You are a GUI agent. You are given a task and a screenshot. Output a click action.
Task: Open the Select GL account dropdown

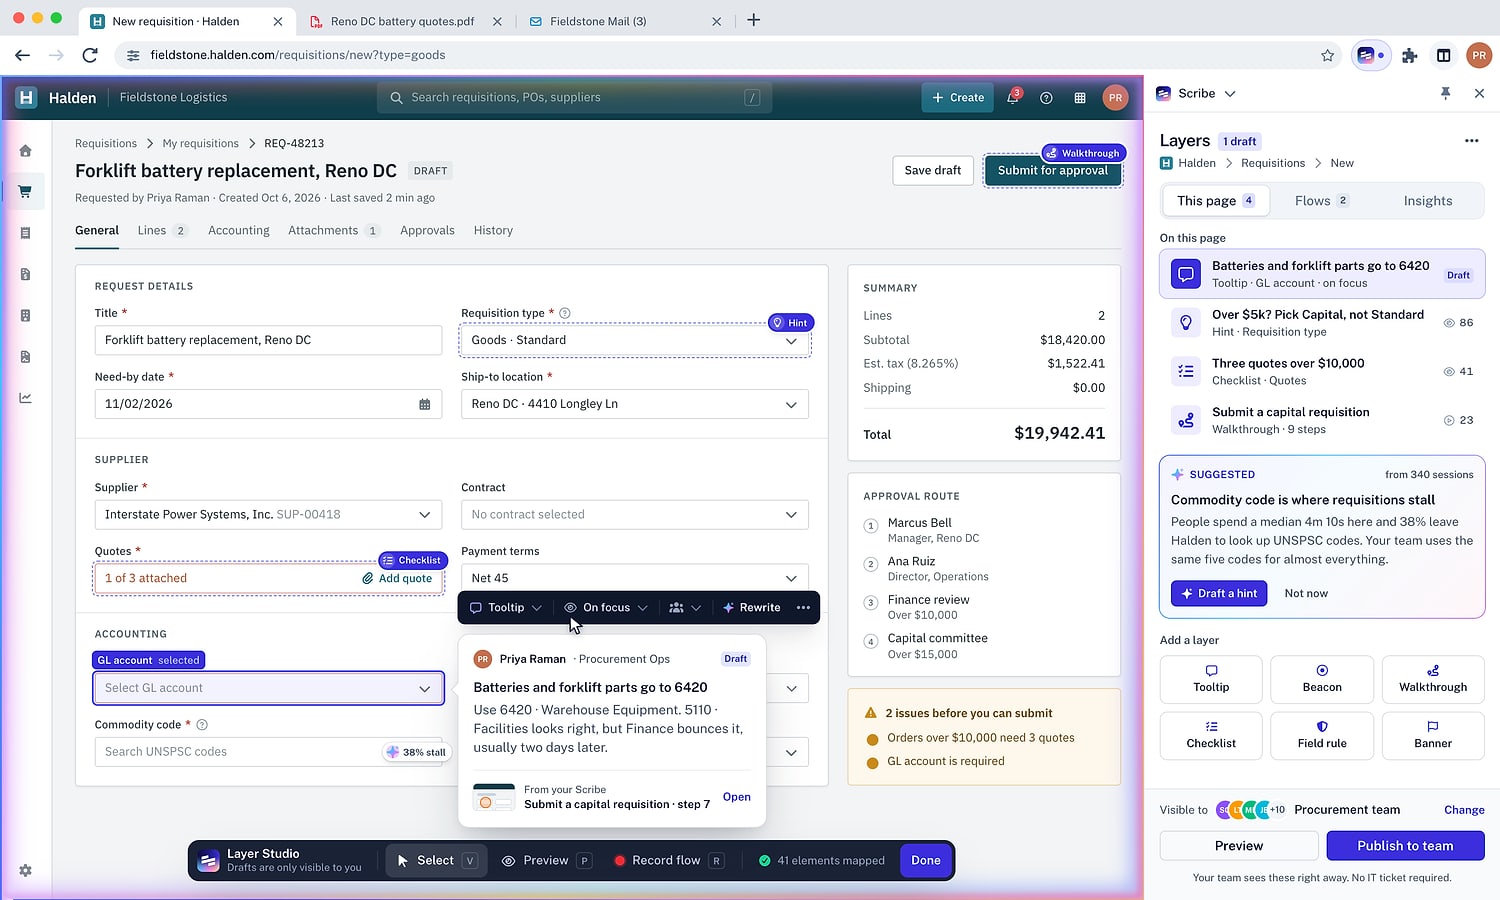[x=268, y=688]
